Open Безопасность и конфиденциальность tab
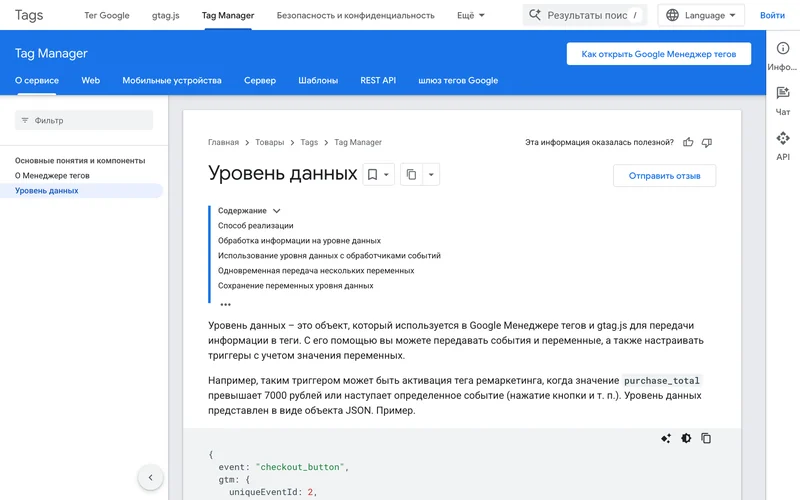 [x=356, y=15]
